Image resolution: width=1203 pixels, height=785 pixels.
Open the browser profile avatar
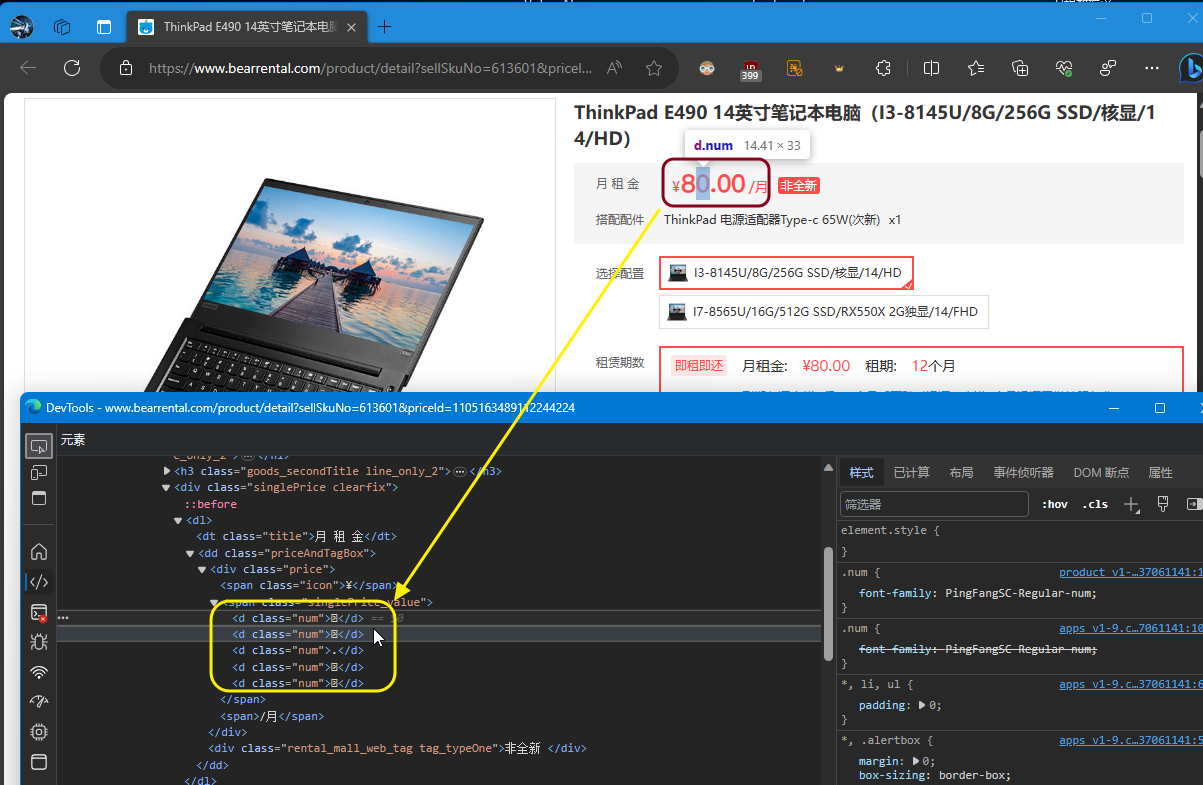[21, 27]
